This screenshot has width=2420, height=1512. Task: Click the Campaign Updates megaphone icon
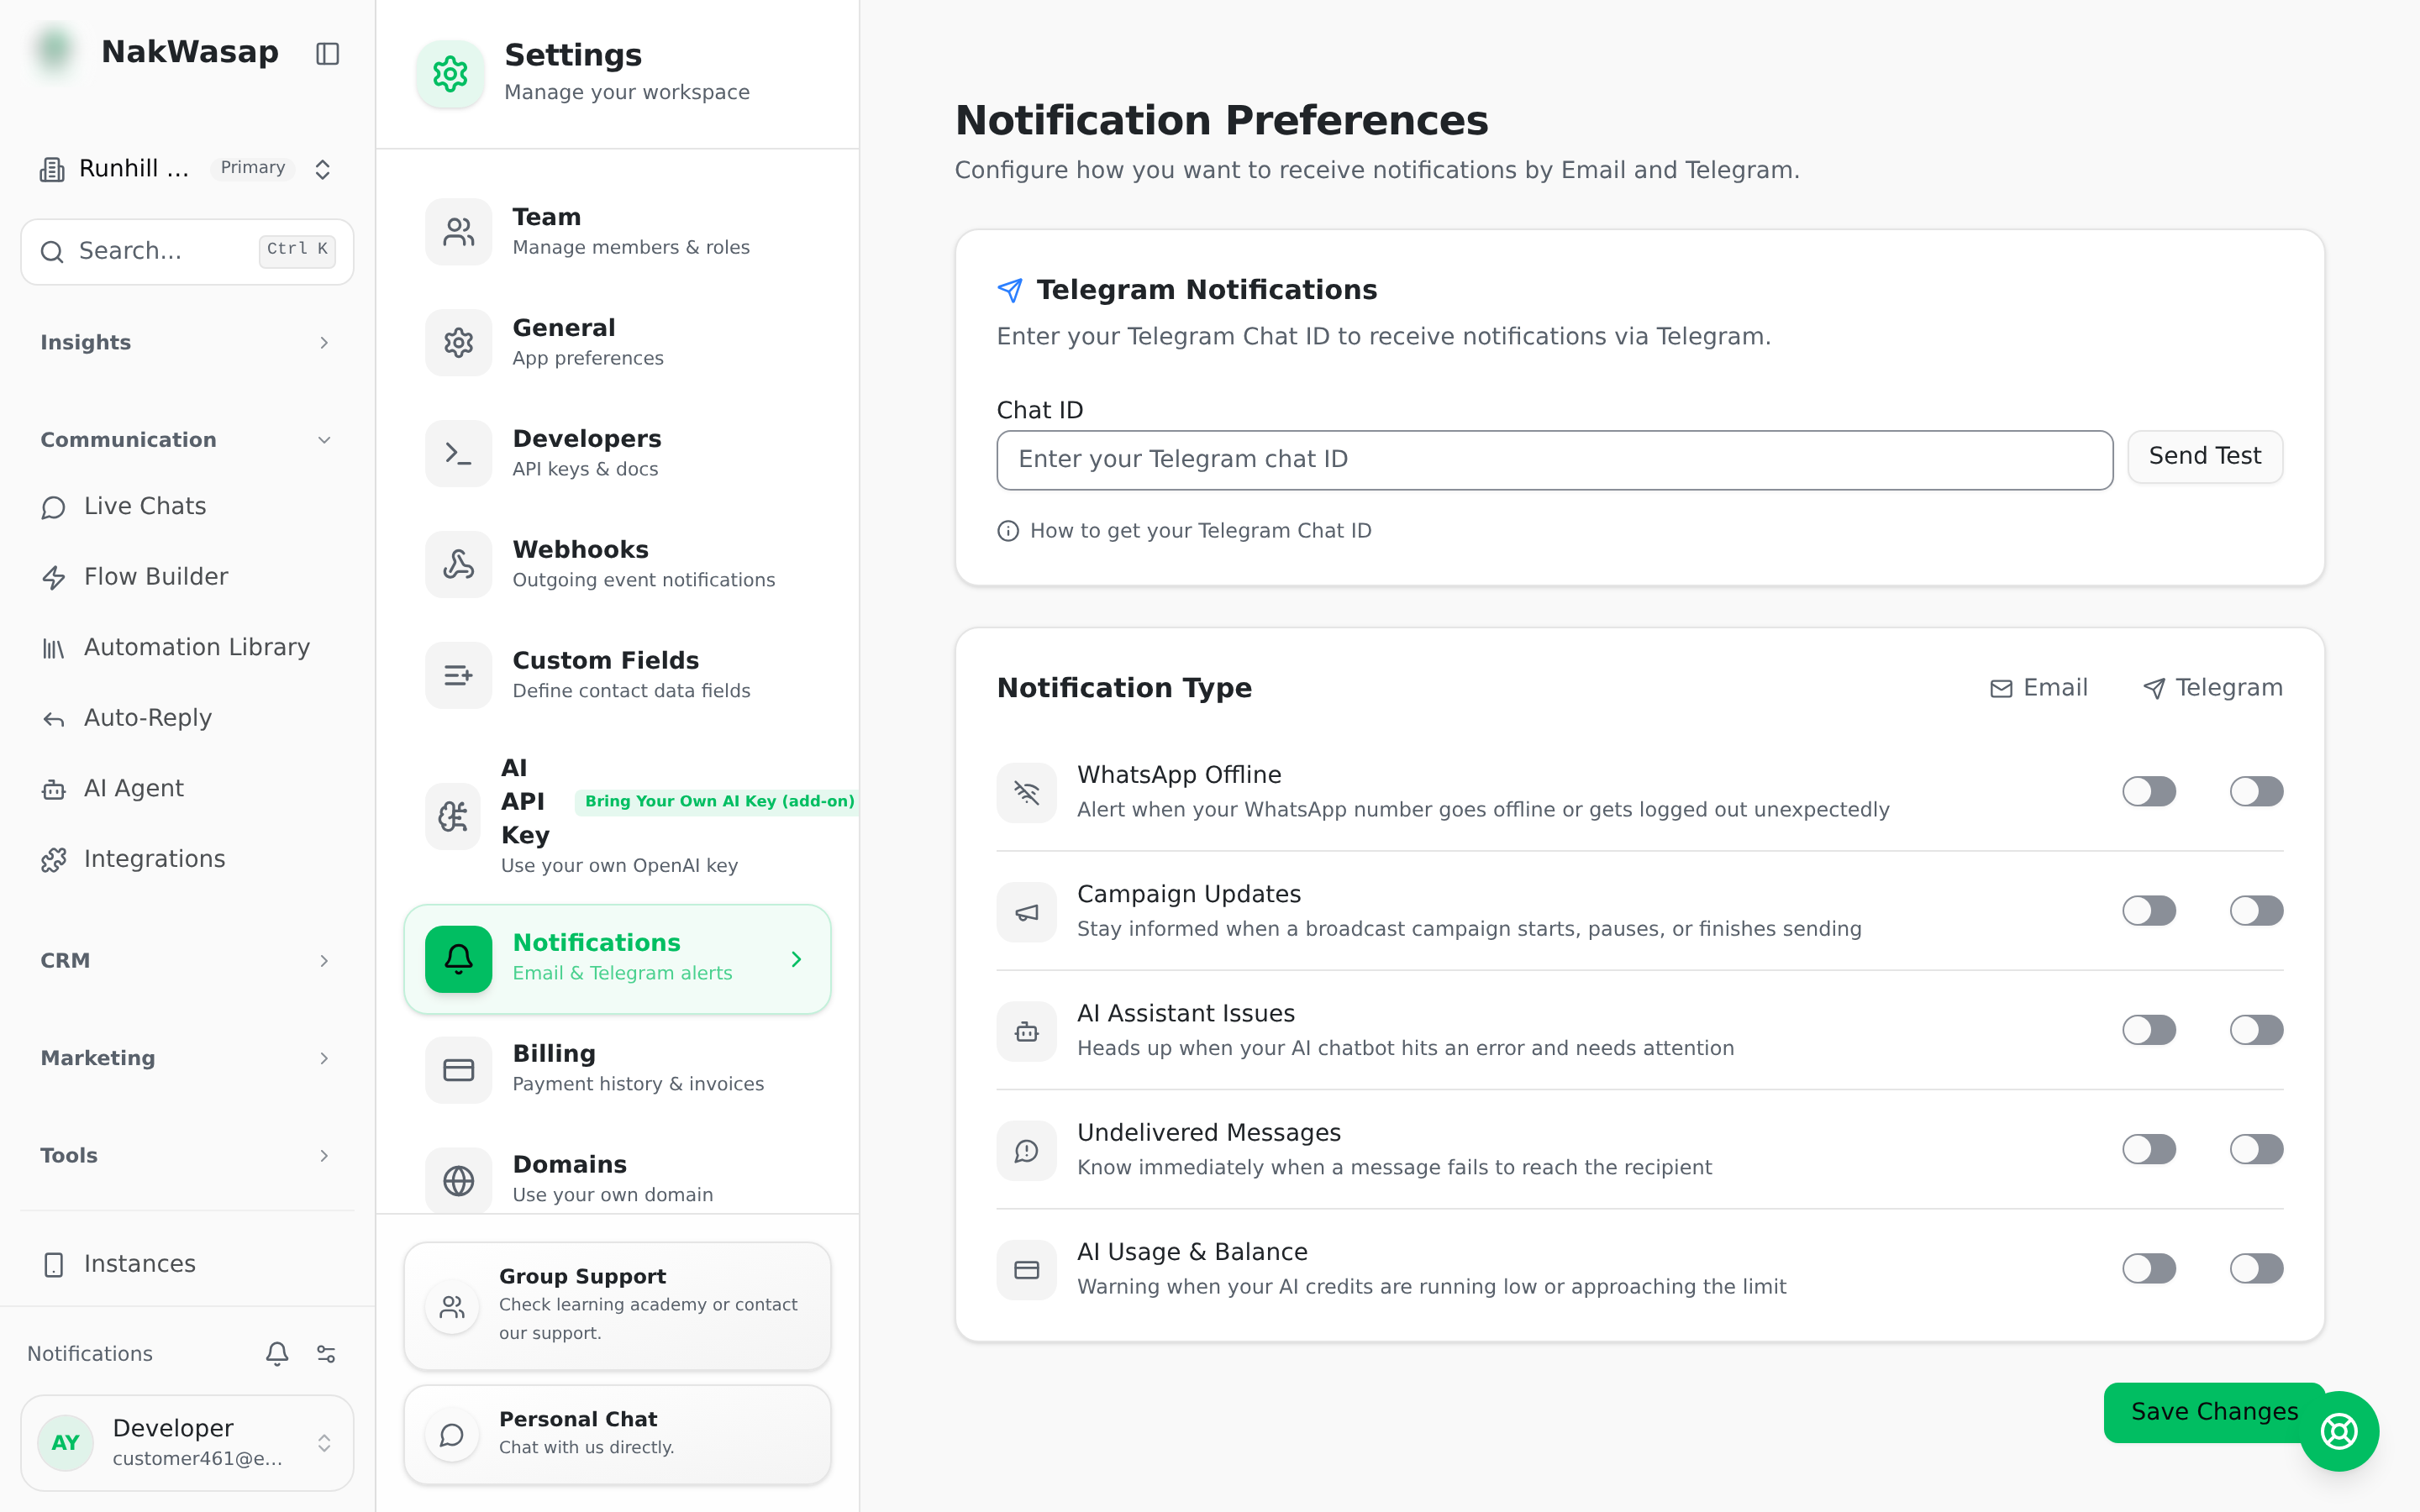[x=1027, y=912]
